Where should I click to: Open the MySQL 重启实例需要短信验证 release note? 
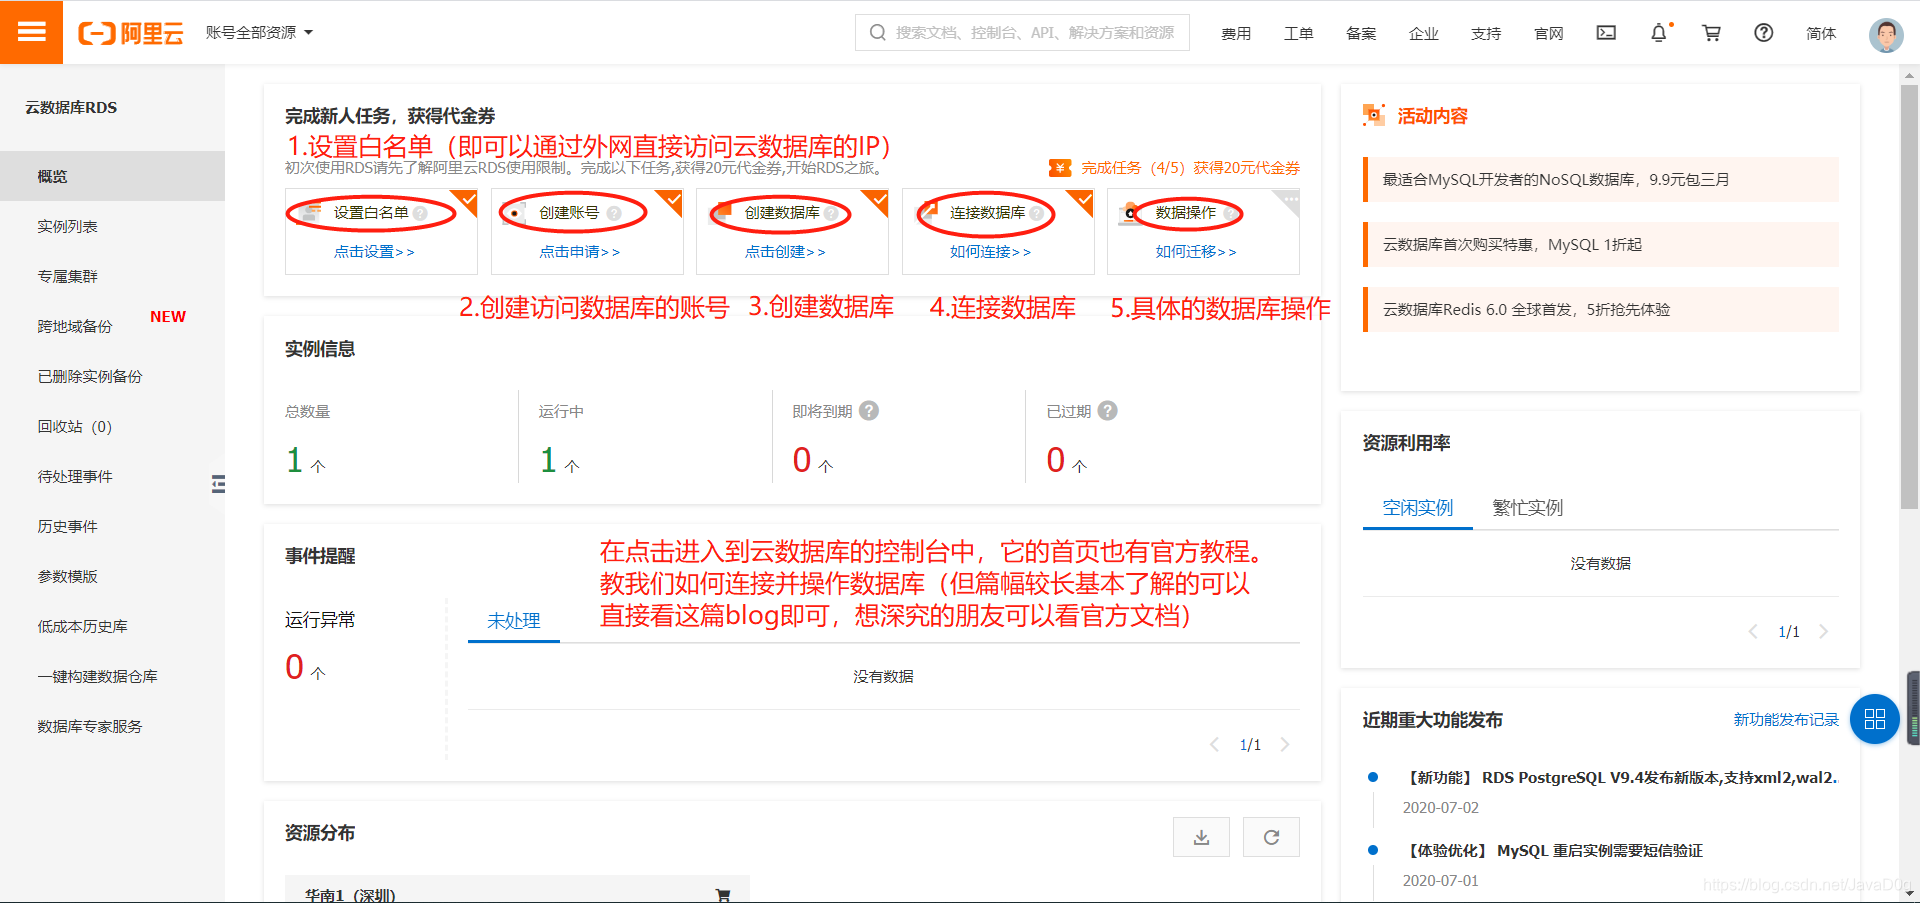coord(1554,850)
